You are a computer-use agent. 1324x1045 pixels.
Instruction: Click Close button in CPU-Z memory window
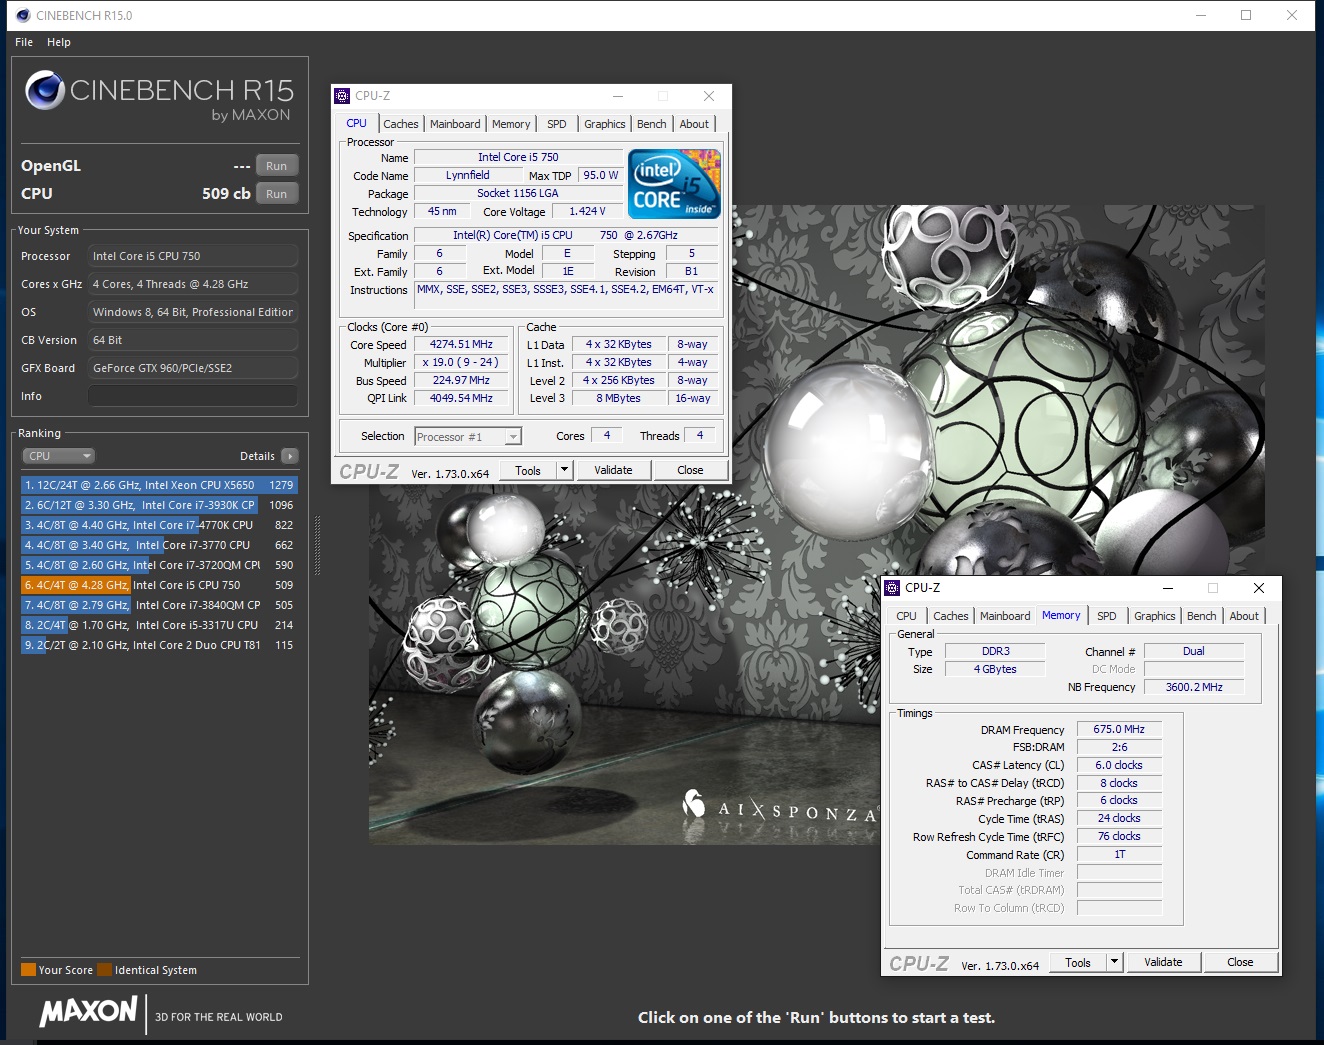(1240, 962)
